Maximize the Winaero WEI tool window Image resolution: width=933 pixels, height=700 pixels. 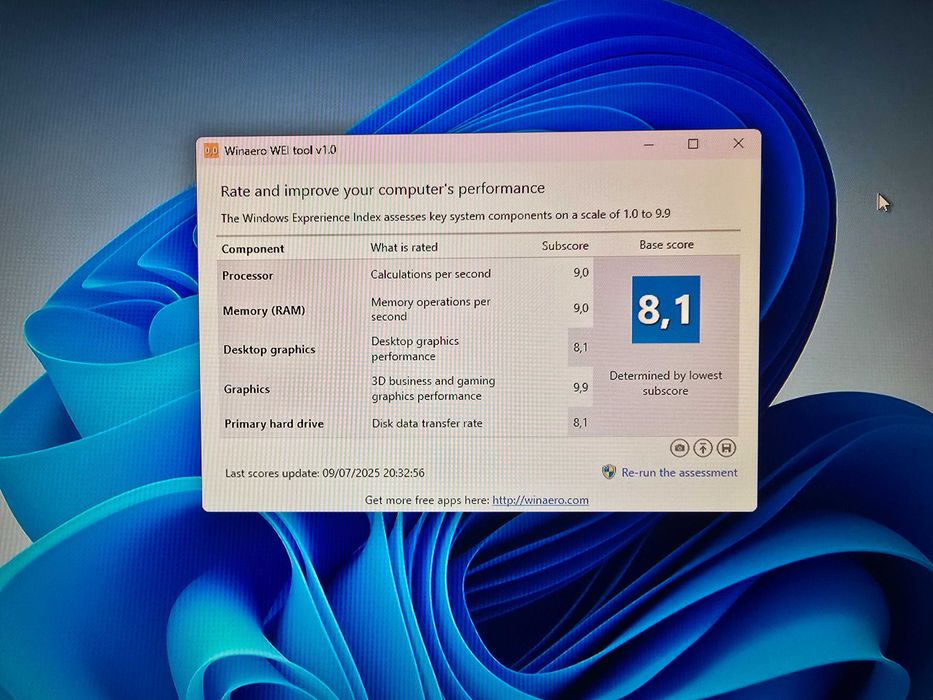pyautogui.click(x=693, y=144)
